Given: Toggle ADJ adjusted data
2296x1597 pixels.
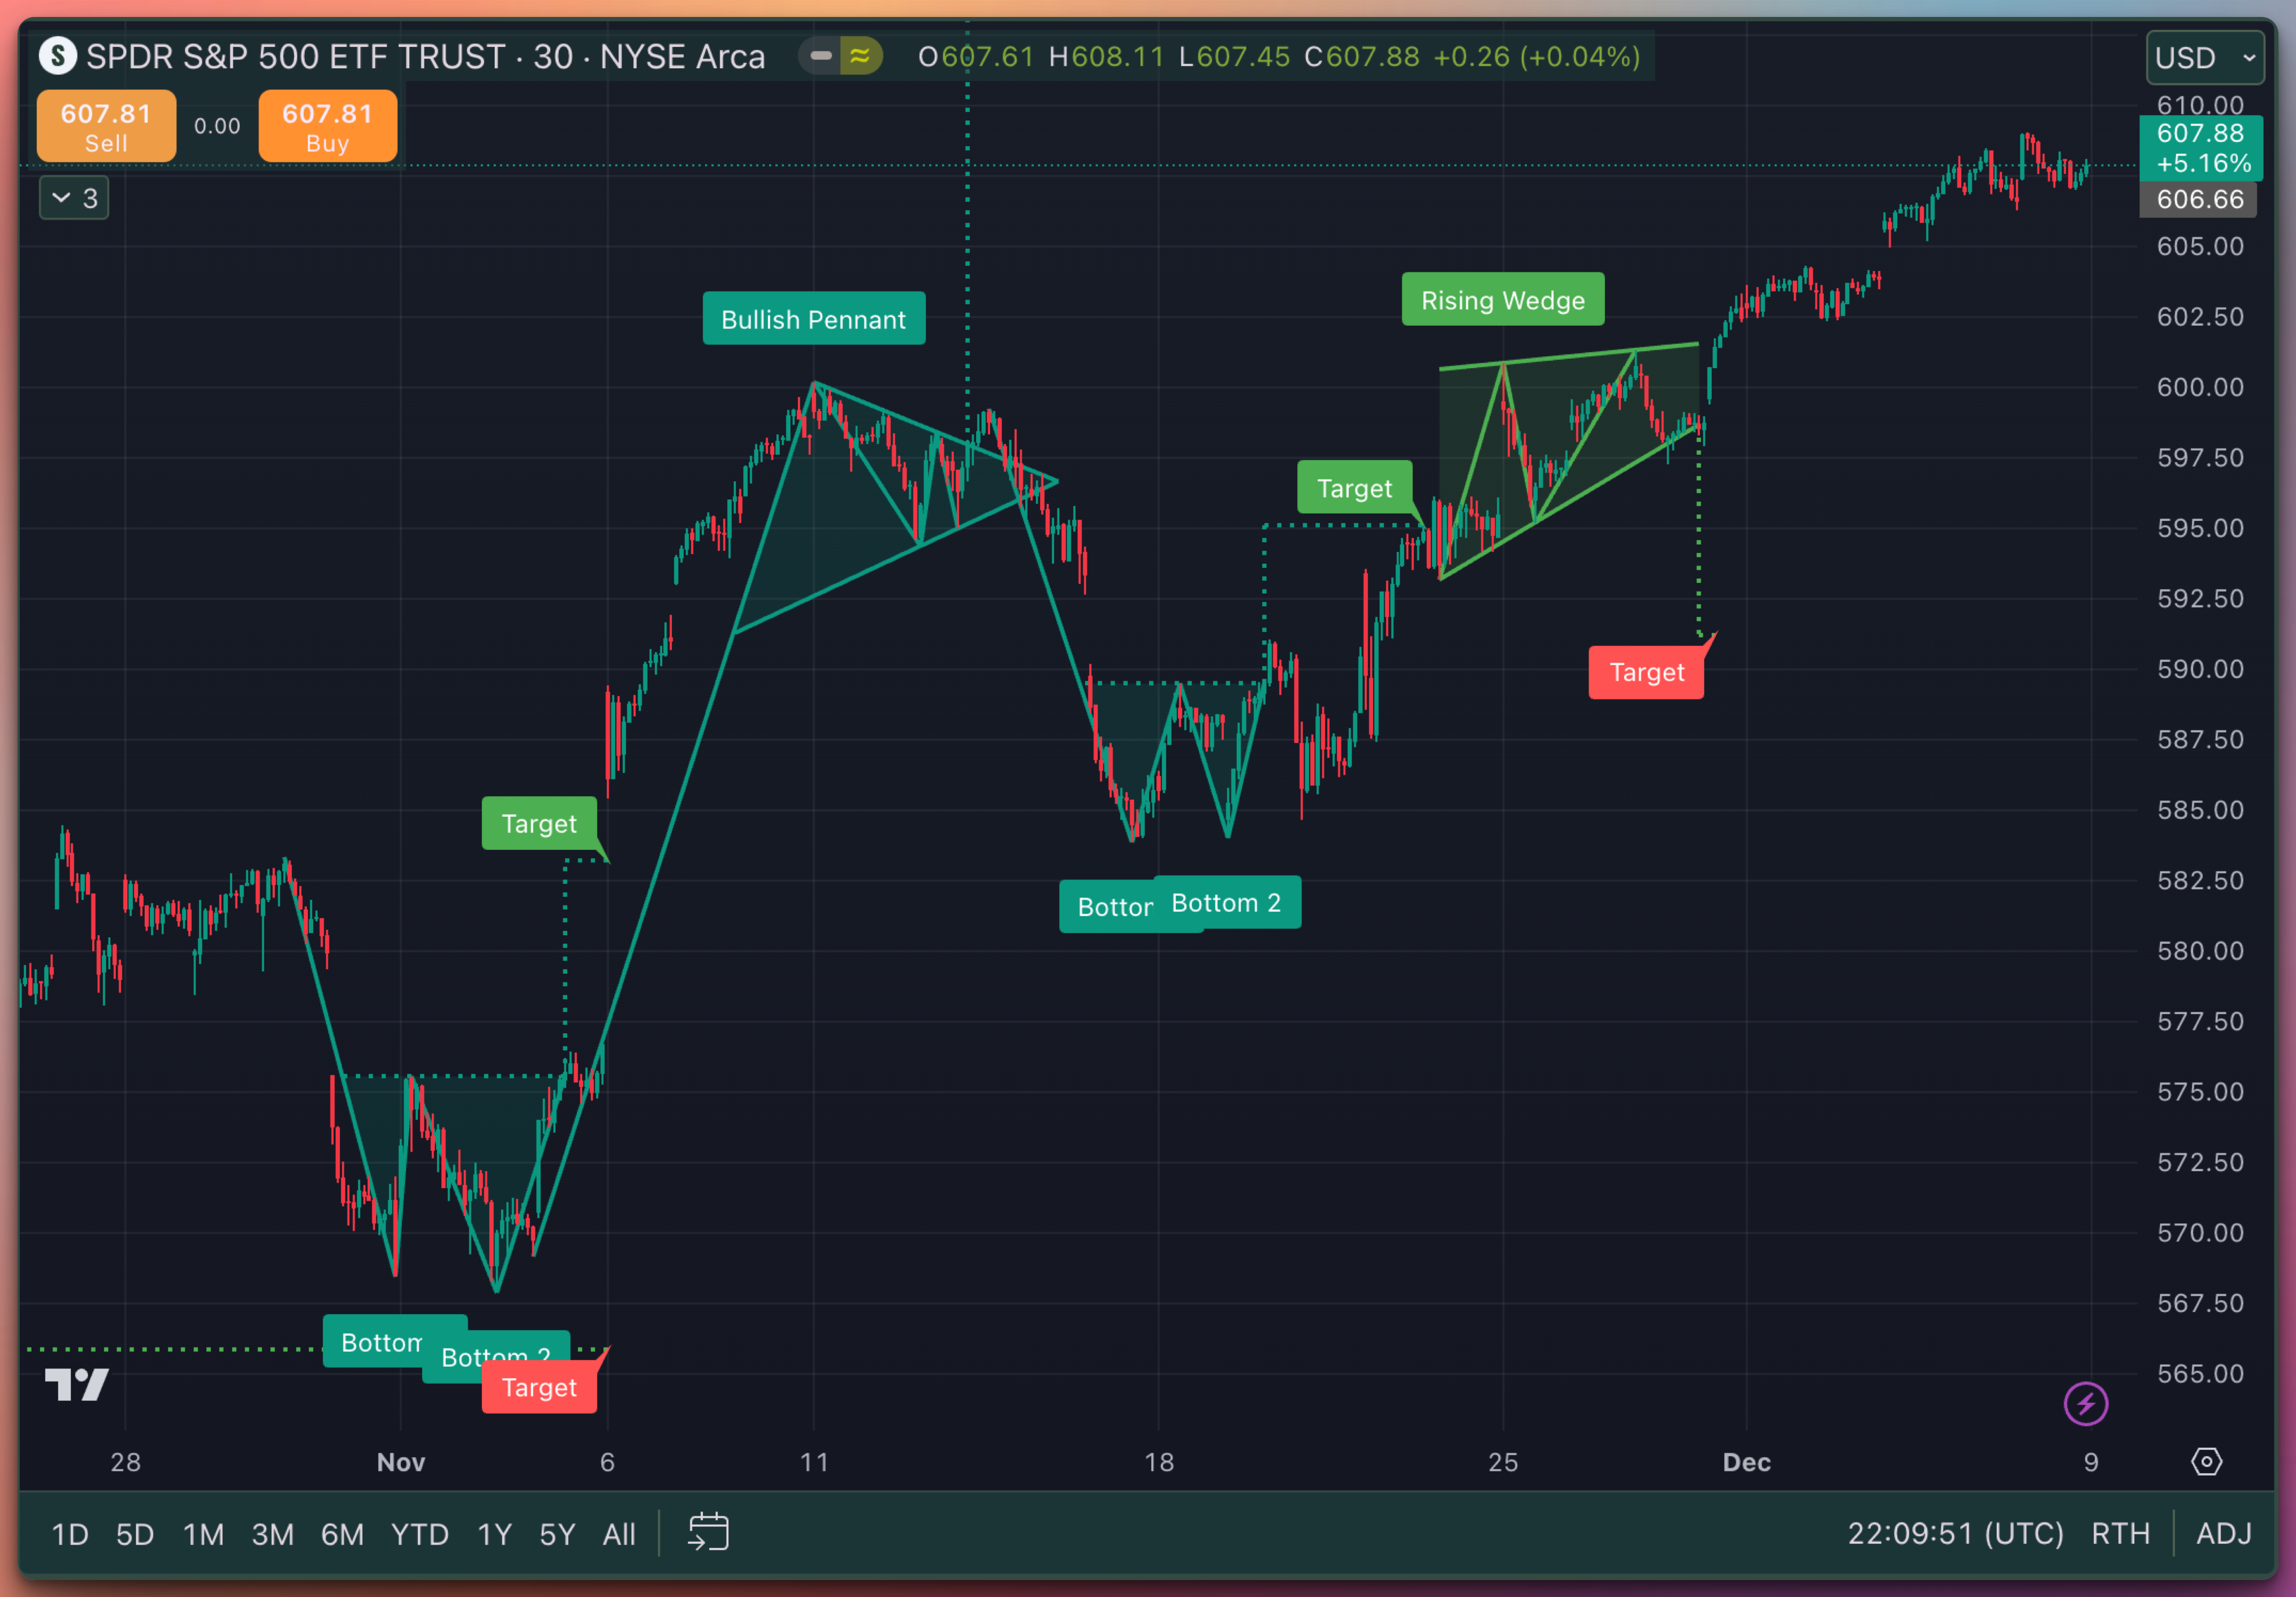Looking at the screenshot, I should (x=2223, y=1533).
